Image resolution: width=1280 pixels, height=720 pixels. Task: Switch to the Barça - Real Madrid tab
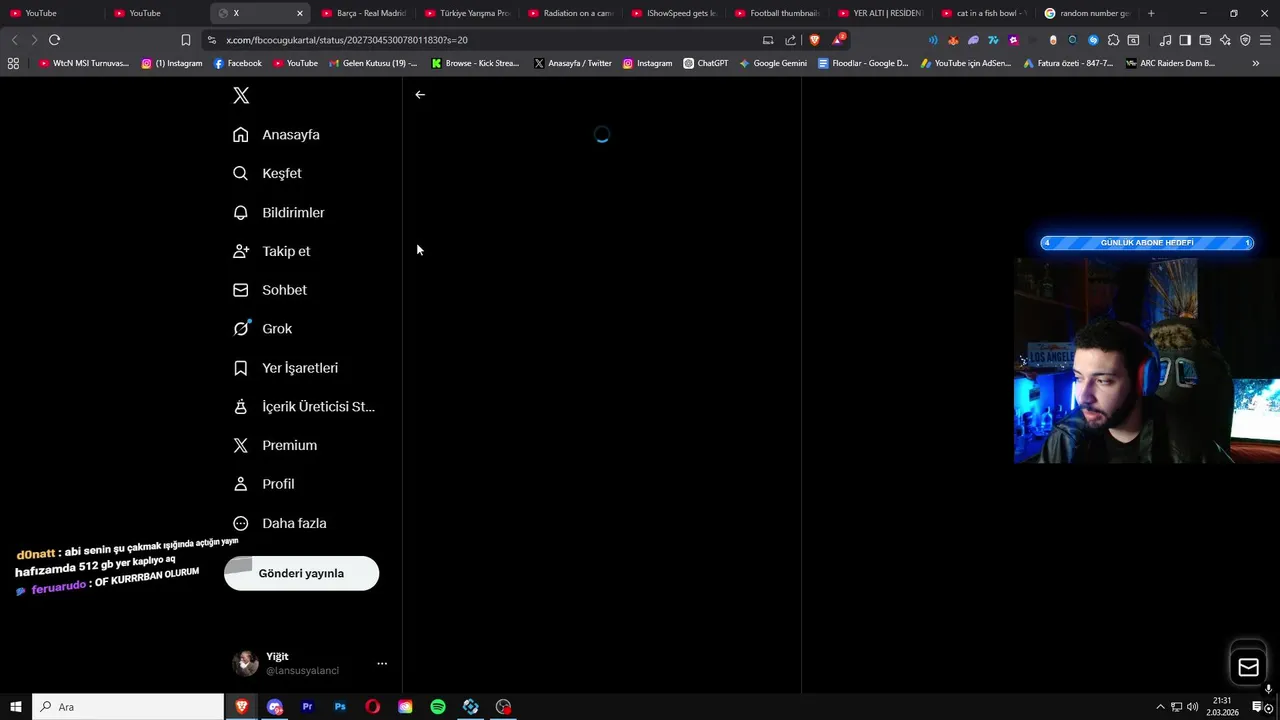[x=364, y=13]
